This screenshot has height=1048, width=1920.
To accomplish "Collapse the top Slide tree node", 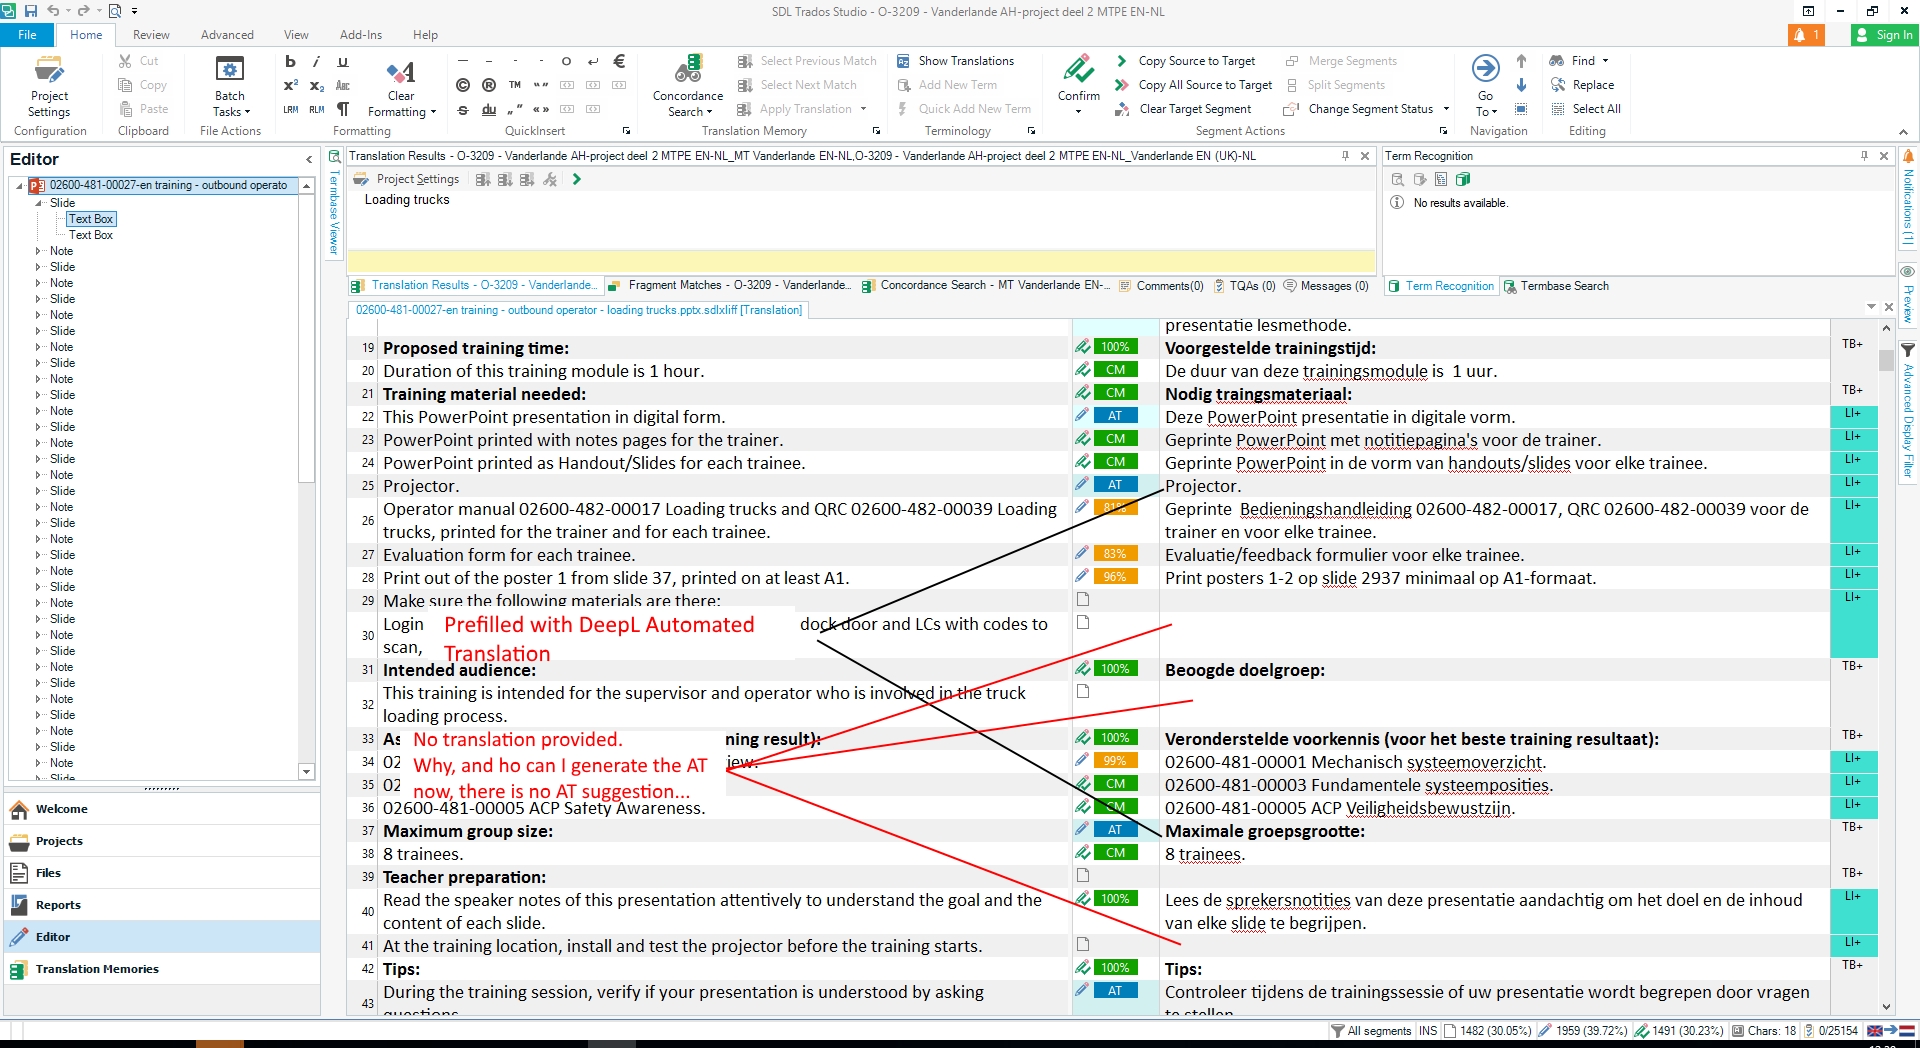I will (x=39, y=203).
